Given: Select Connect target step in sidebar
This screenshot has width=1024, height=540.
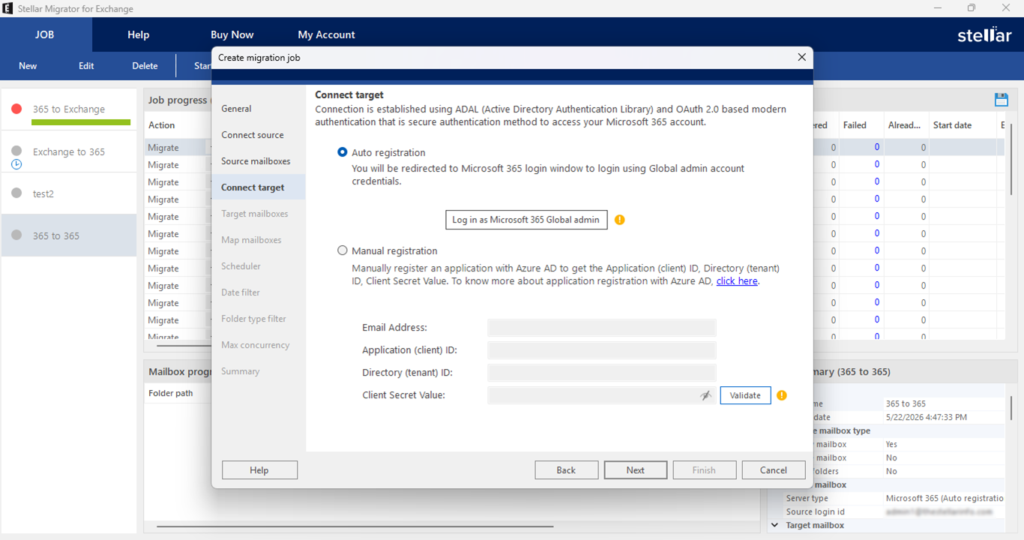Looking at the screenshot, I should coord(259,187).
